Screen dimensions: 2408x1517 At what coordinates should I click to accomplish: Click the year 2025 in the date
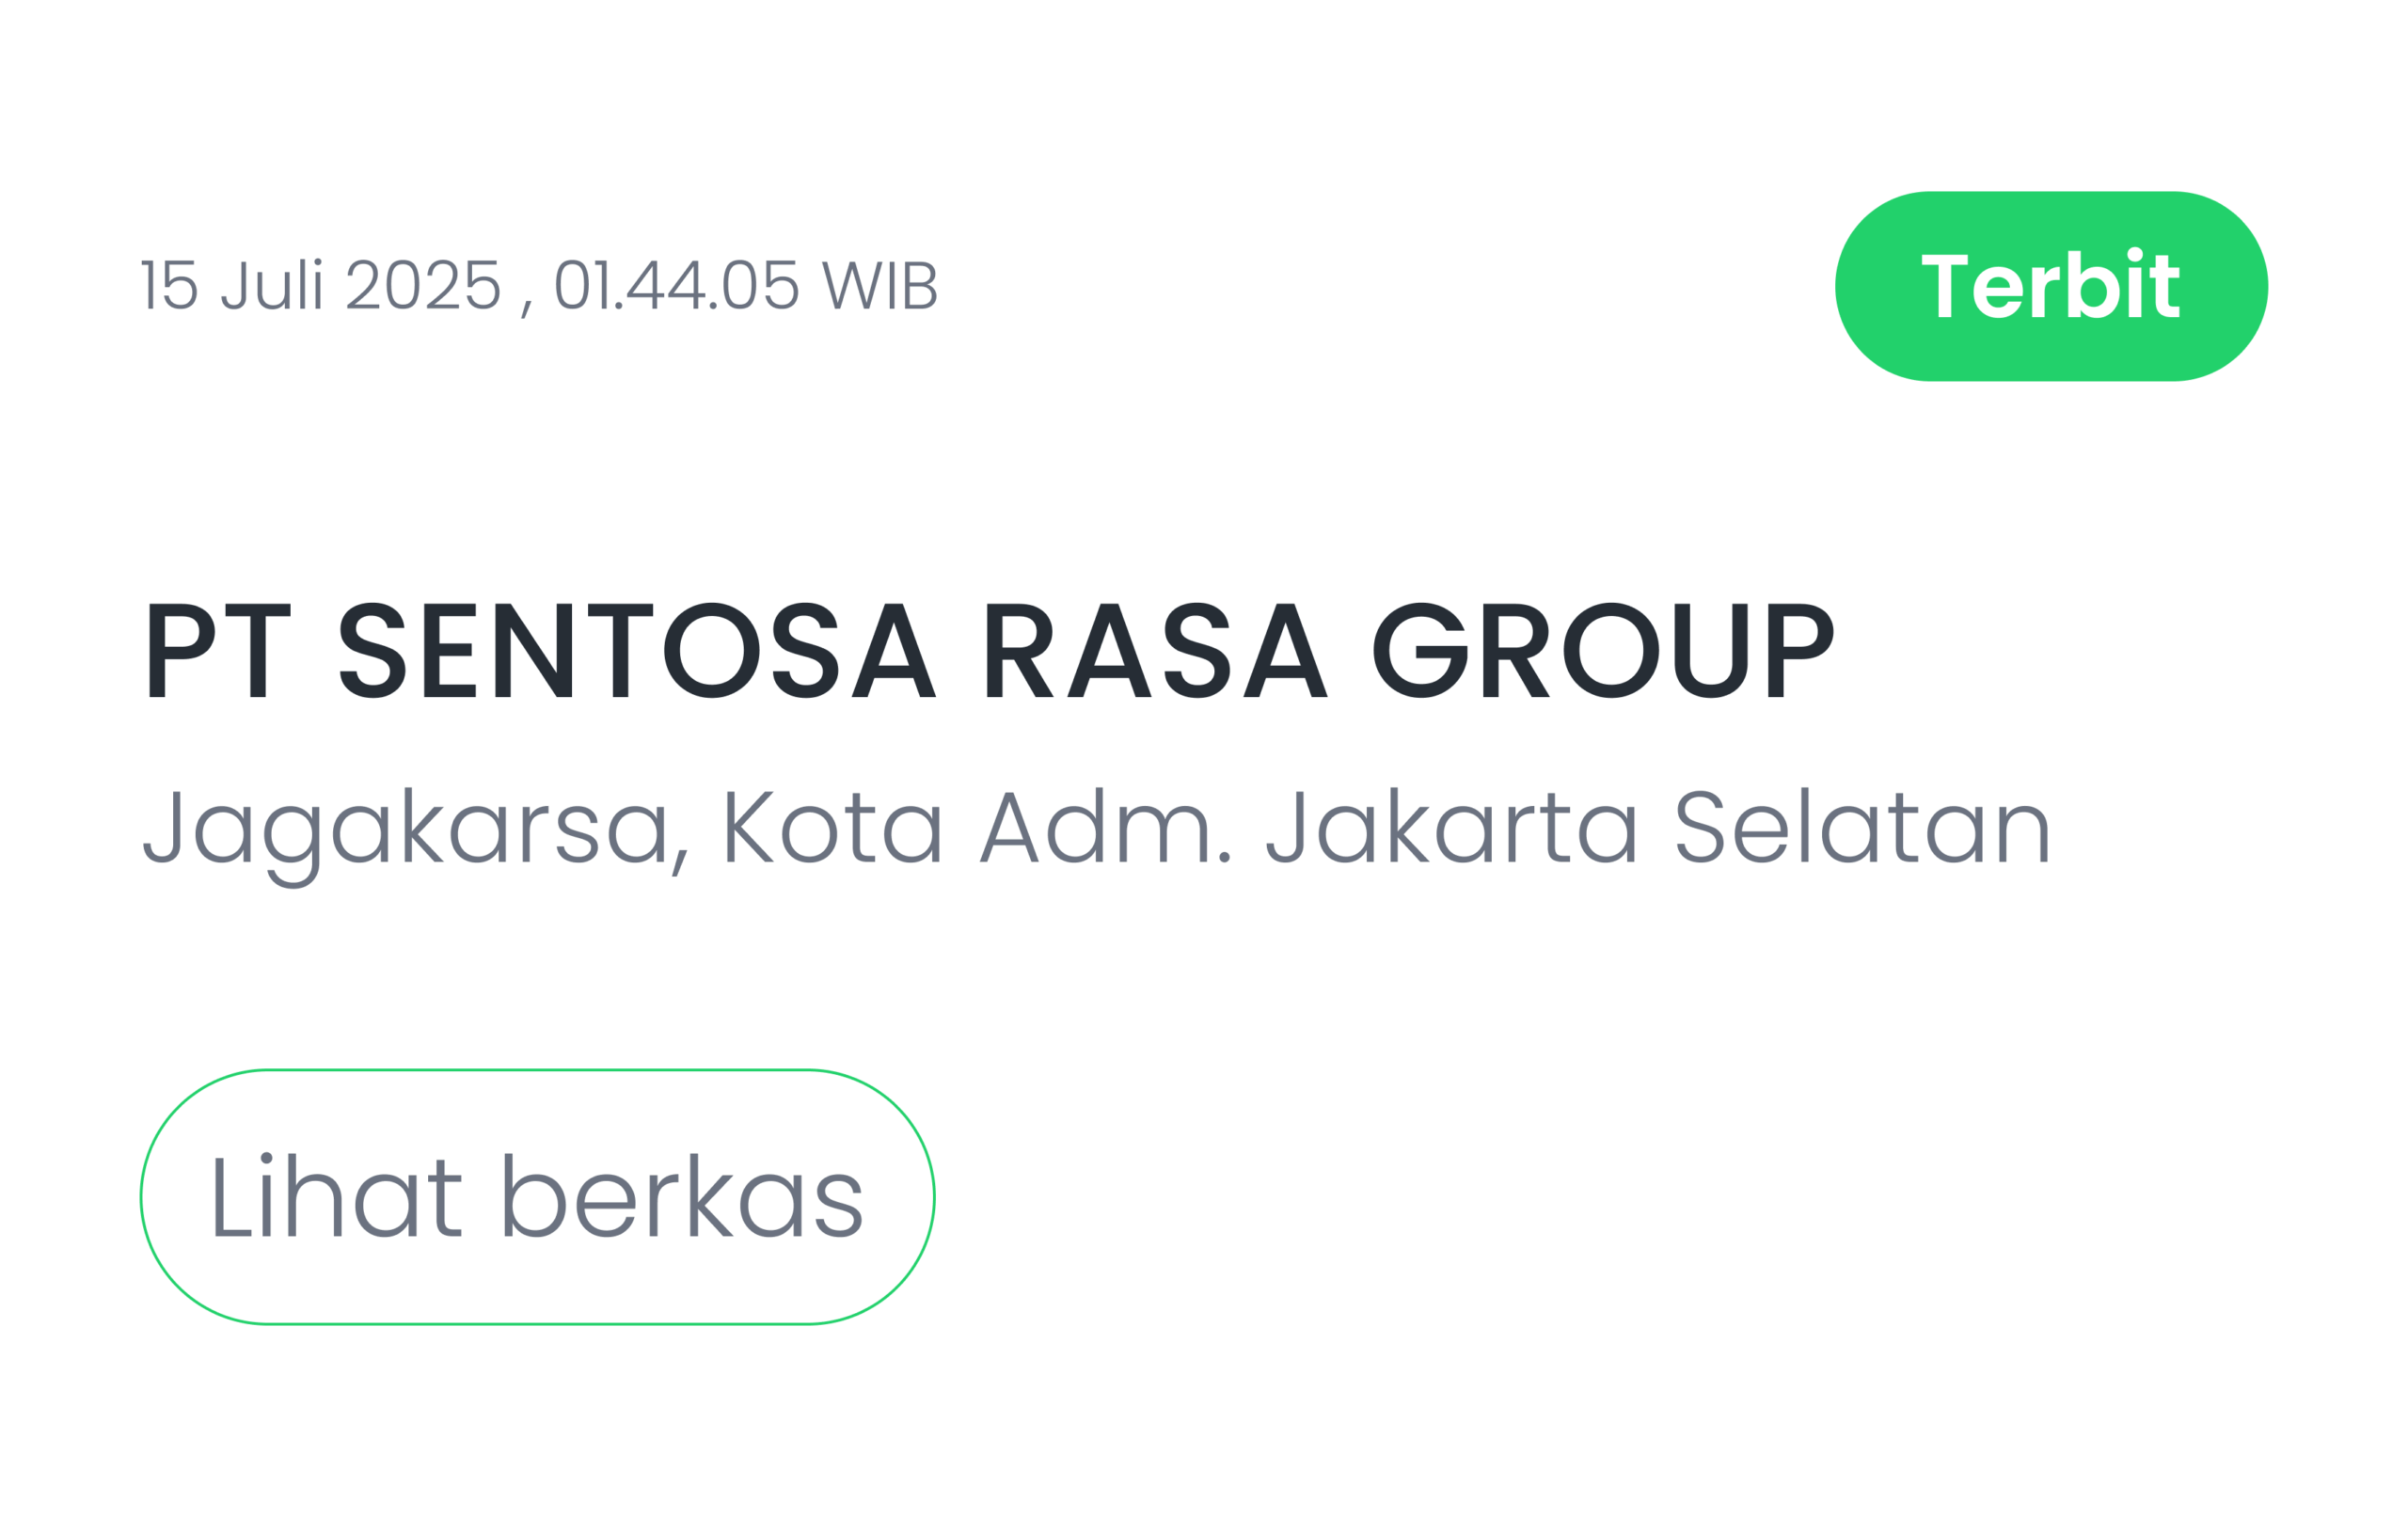click(x=423, y=285)
